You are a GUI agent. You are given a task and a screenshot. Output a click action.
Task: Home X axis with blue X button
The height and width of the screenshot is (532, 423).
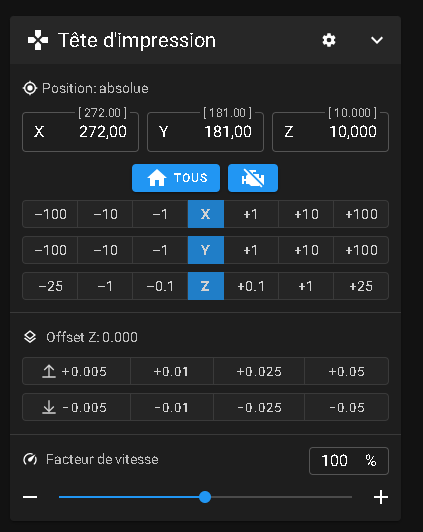[x=206, y=214]
